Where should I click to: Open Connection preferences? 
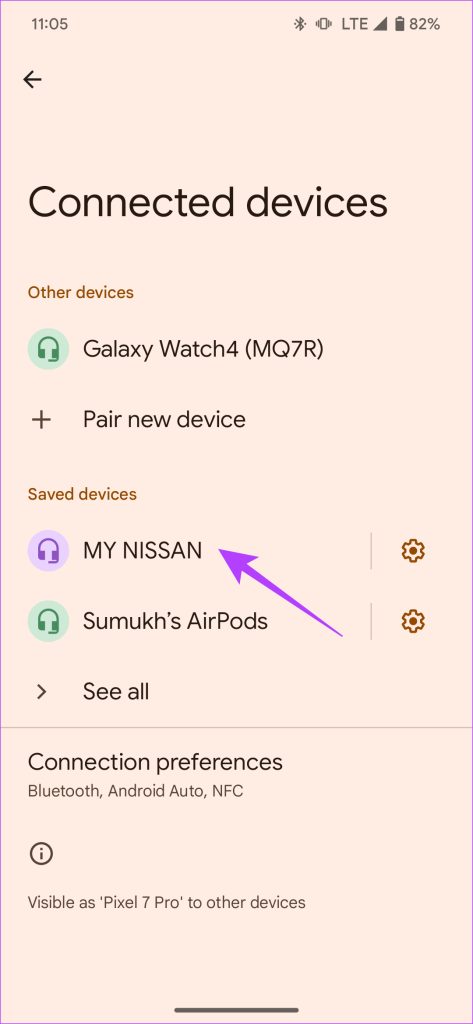(x=236, y=775)
